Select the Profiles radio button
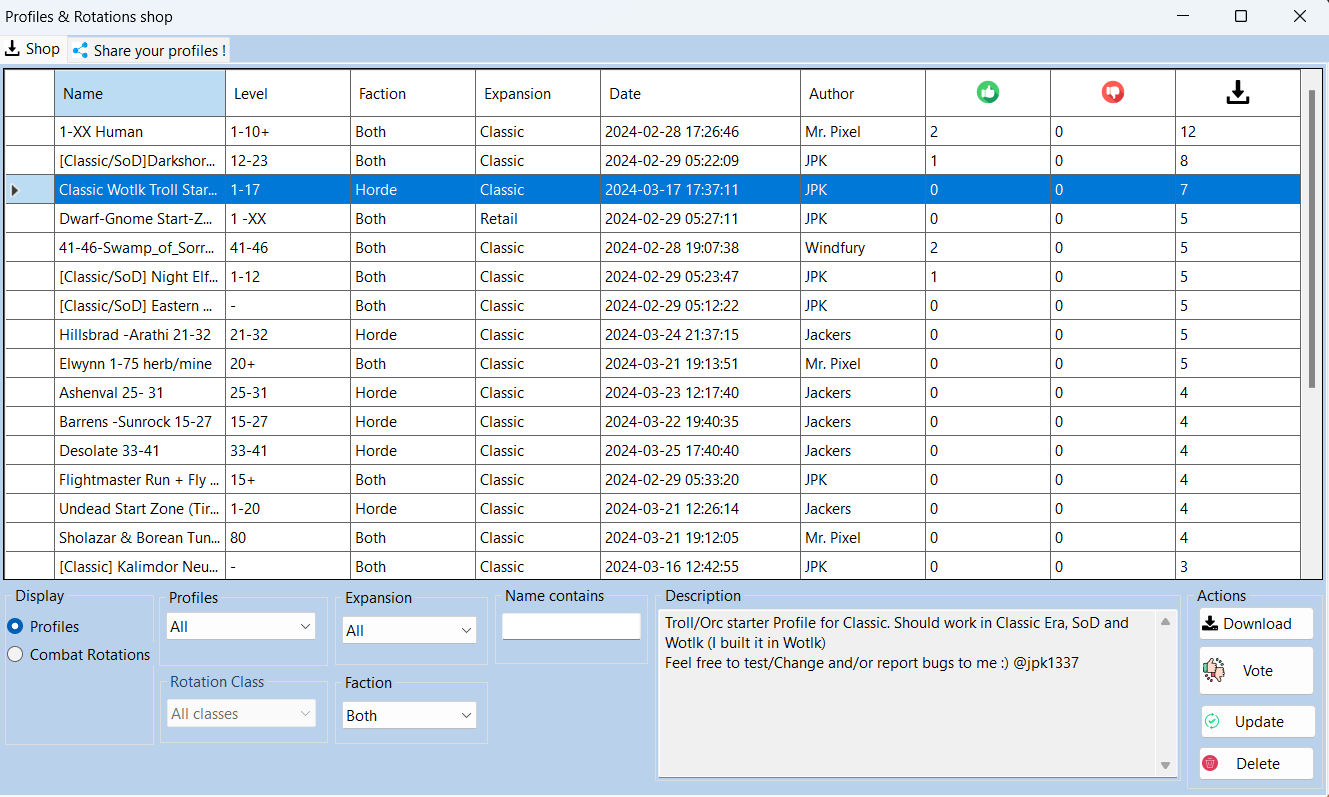The width and height of the screenshot is (1329, 797). coord(15,627)
